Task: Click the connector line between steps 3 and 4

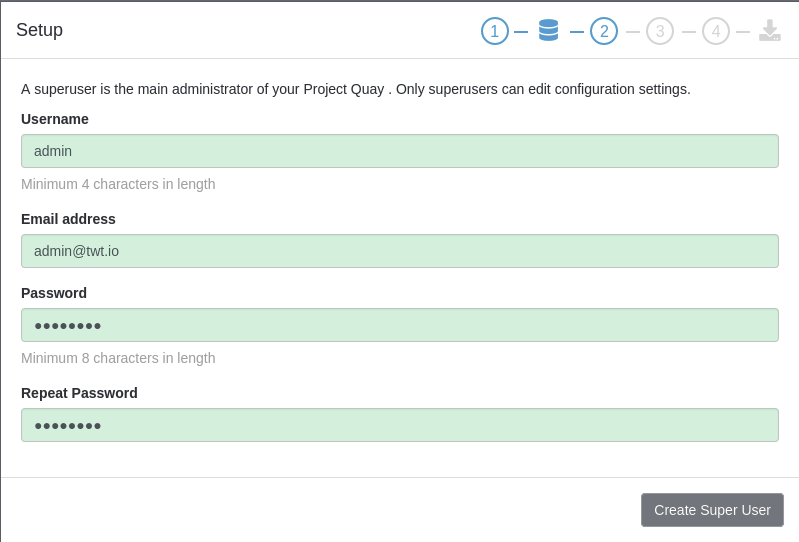Action: (689, 32)
